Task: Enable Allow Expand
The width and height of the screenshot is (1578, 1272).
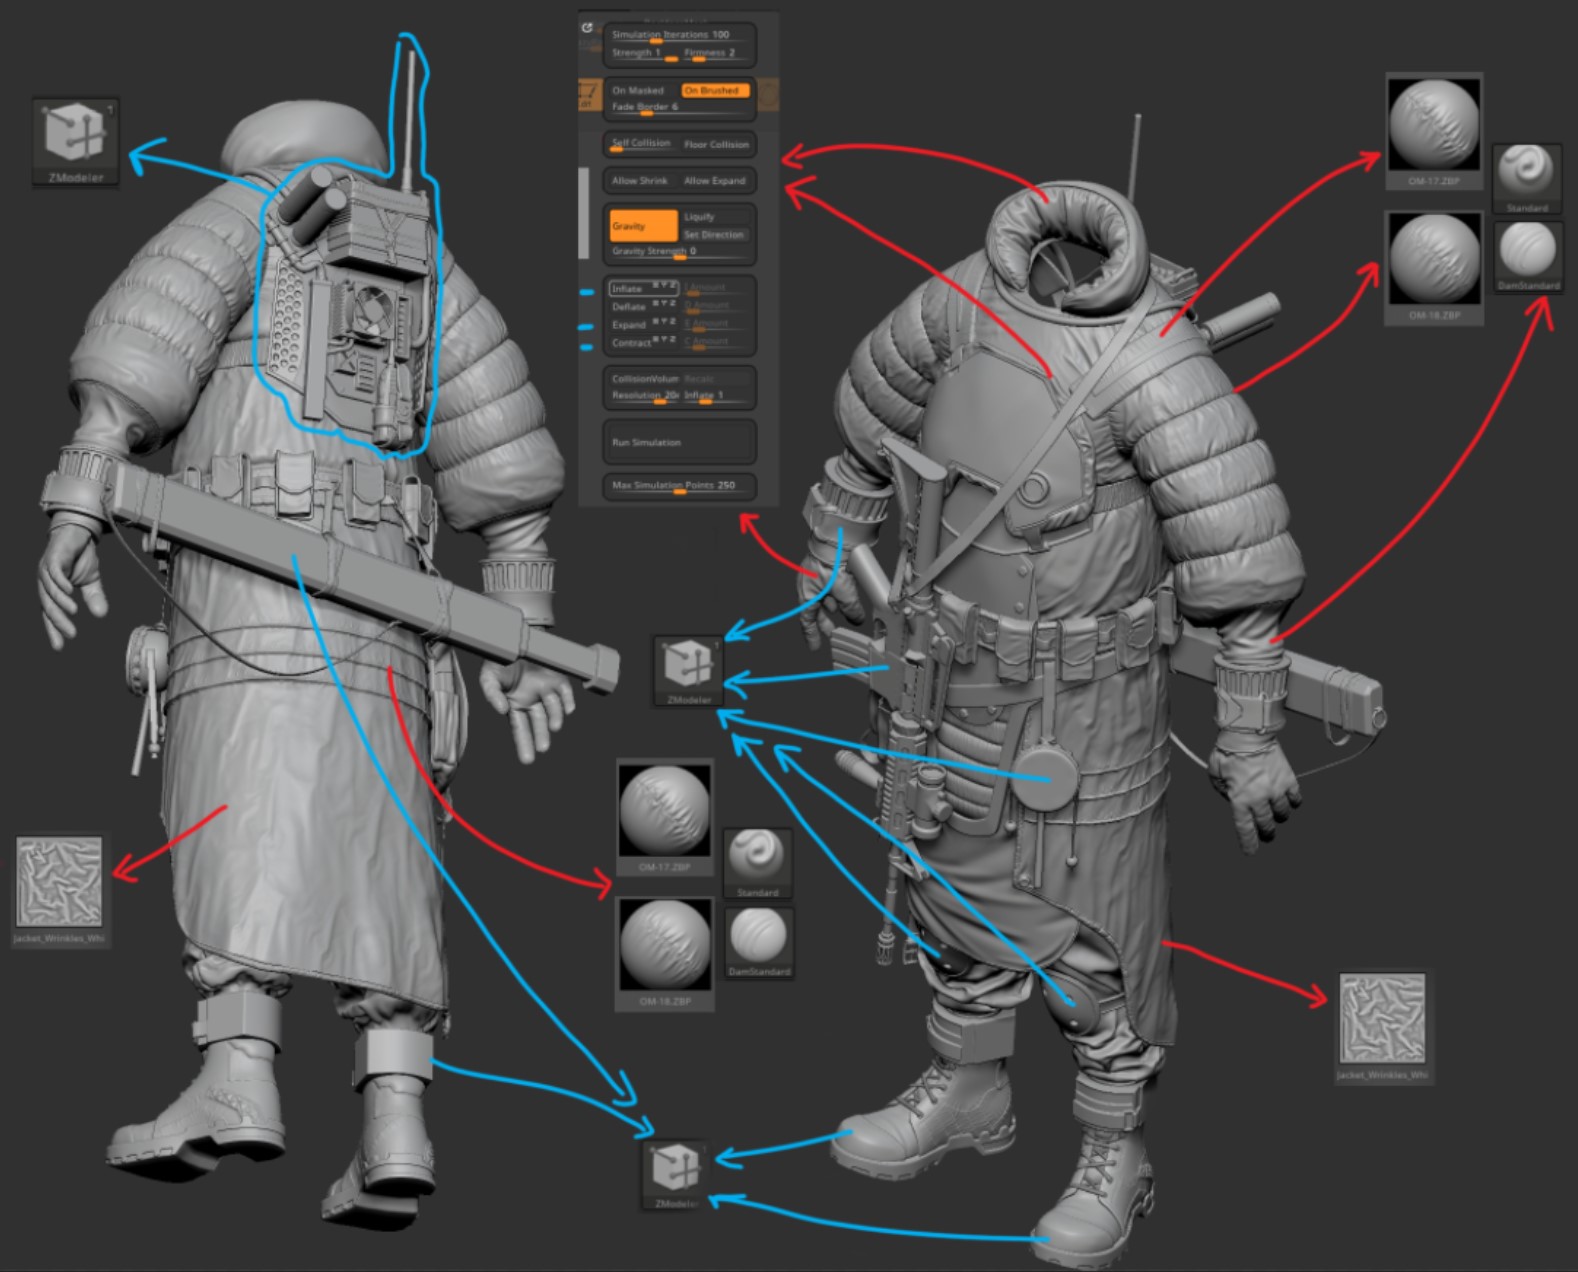Action: [715, 181]
